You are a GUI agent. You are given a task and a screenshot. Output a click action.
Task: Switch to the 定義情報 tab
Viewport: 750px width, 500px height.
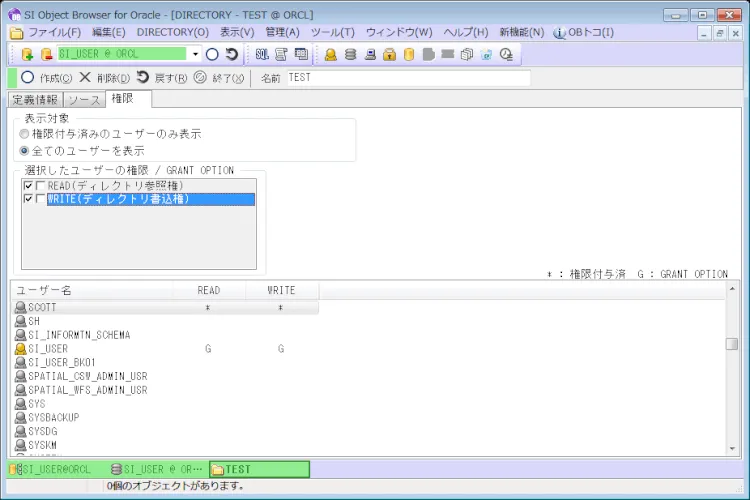click(x=35, y=99)
